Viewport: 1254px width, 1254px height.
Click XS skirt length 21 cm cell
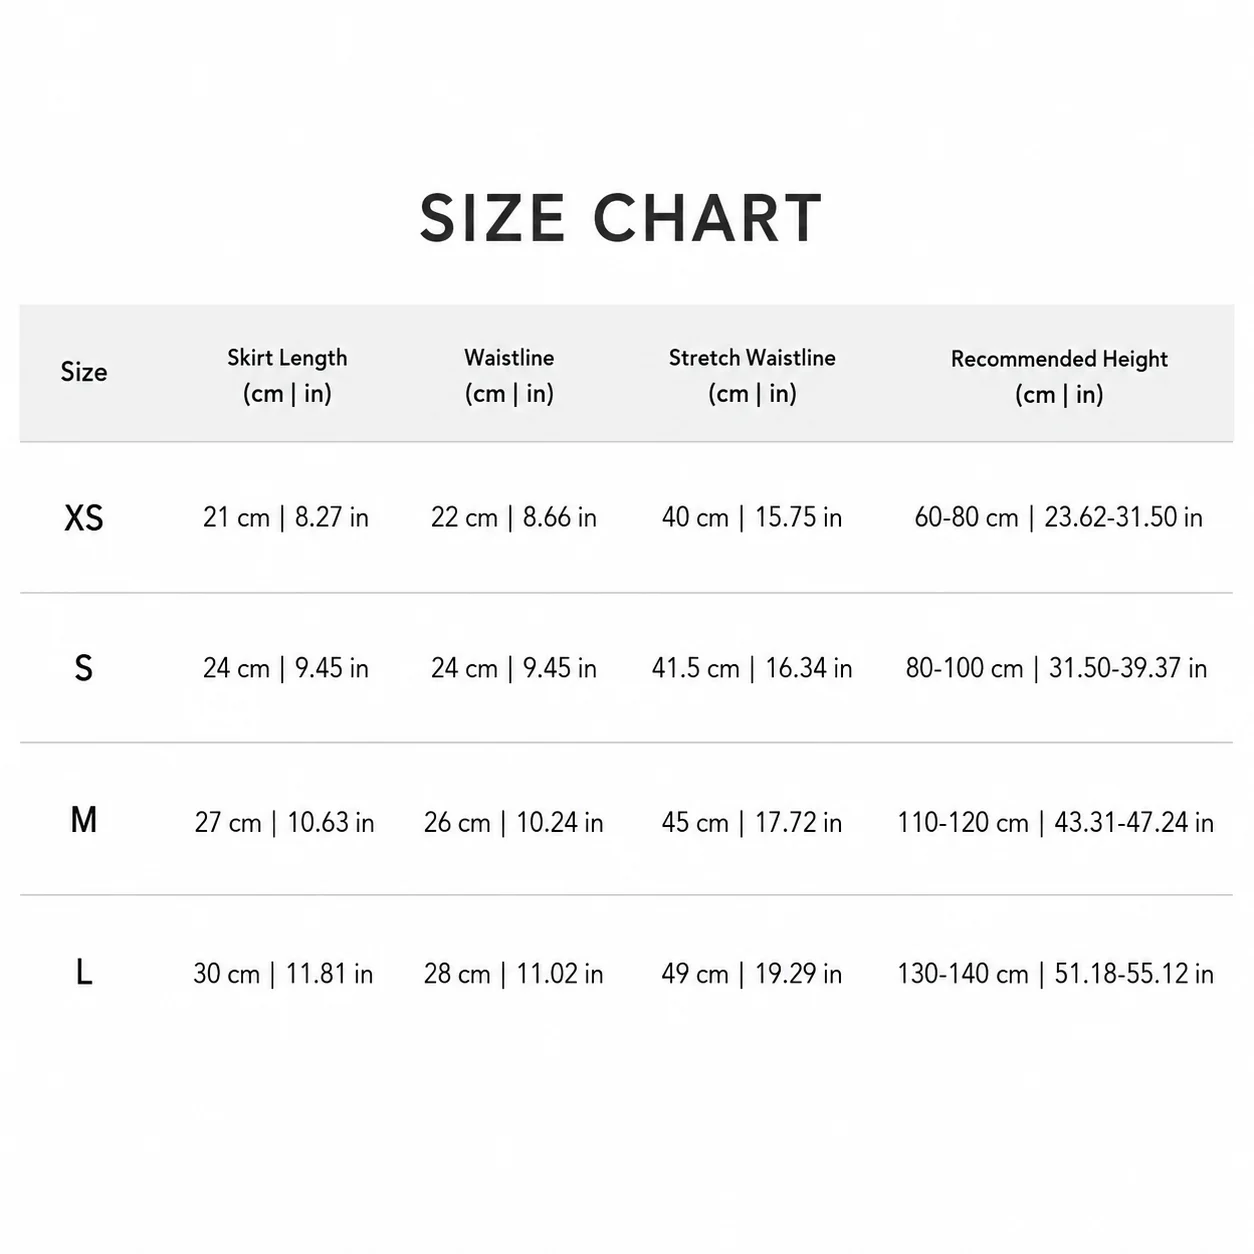click(x=286, y=517)
